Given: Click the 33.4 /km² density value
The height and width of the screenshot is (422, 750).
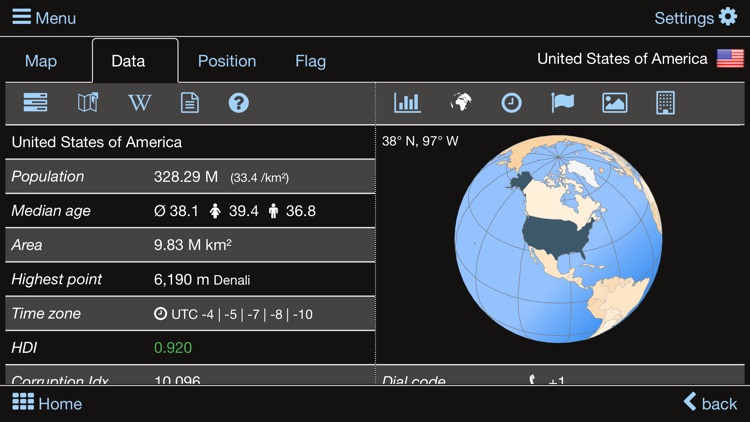Looking at the screenshot, I should click(259, 178).
